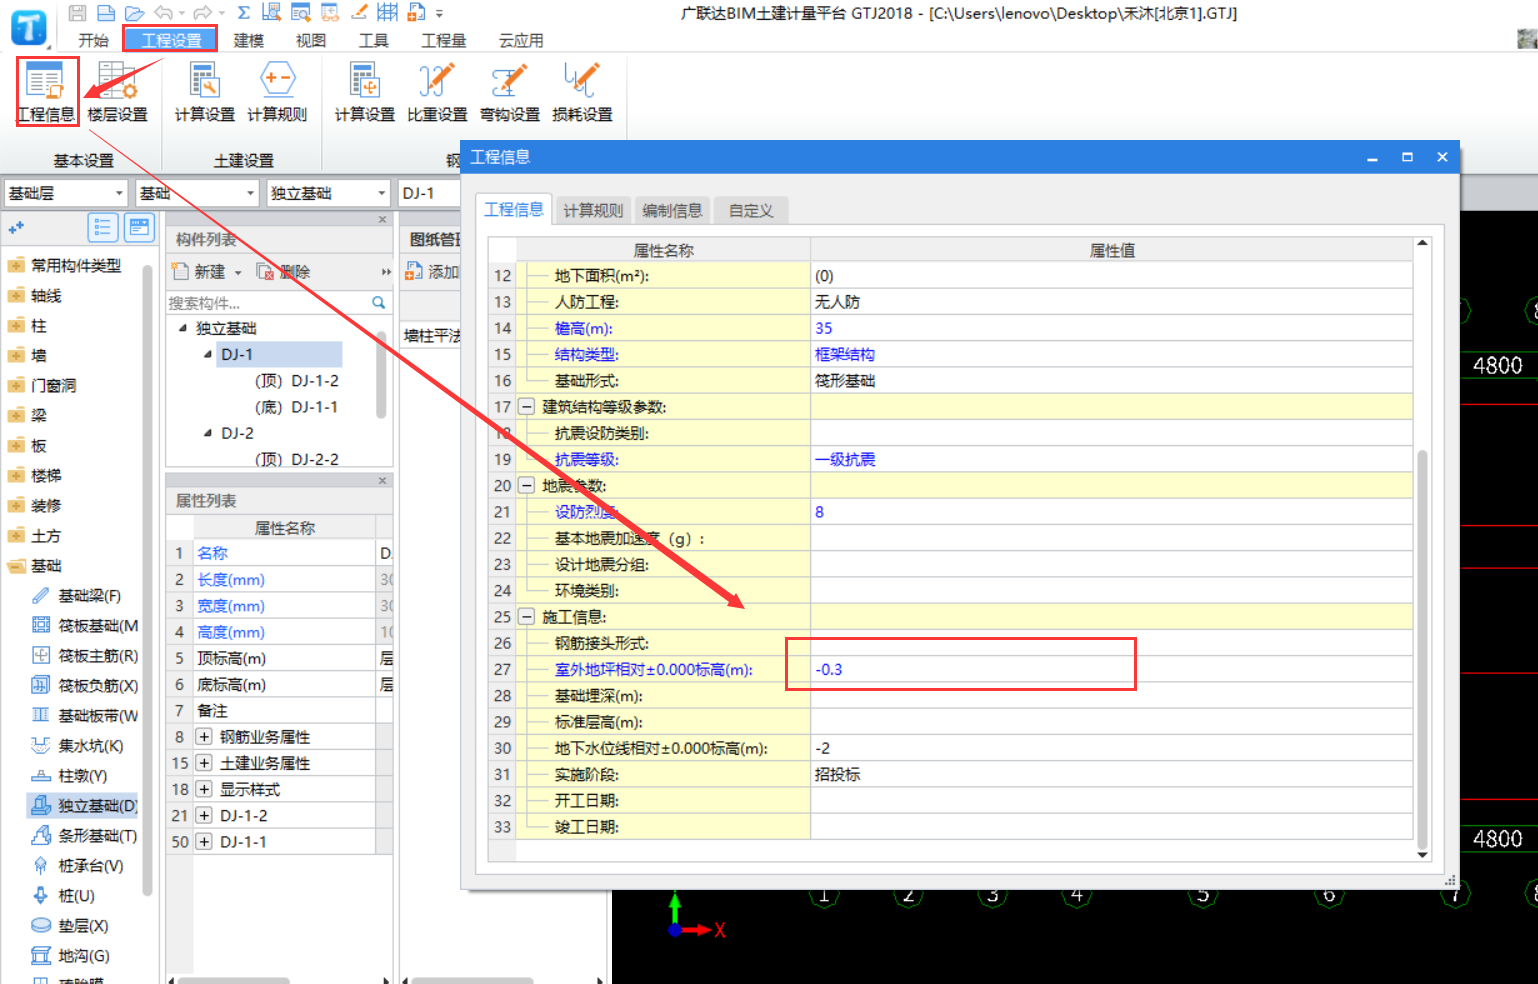The image size is (1538, 984).
Task: Switch dialog to 编制信息 tab
Action: [x=672, y=210]
